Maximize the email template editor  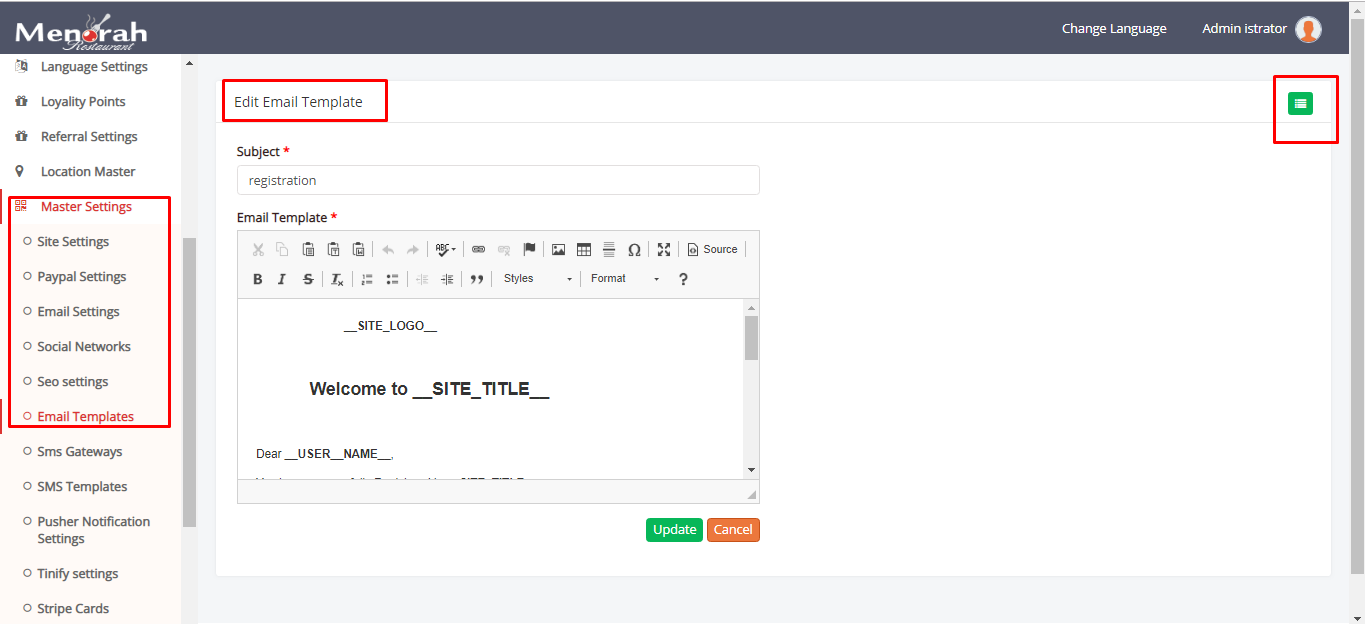tap(664, 249)
